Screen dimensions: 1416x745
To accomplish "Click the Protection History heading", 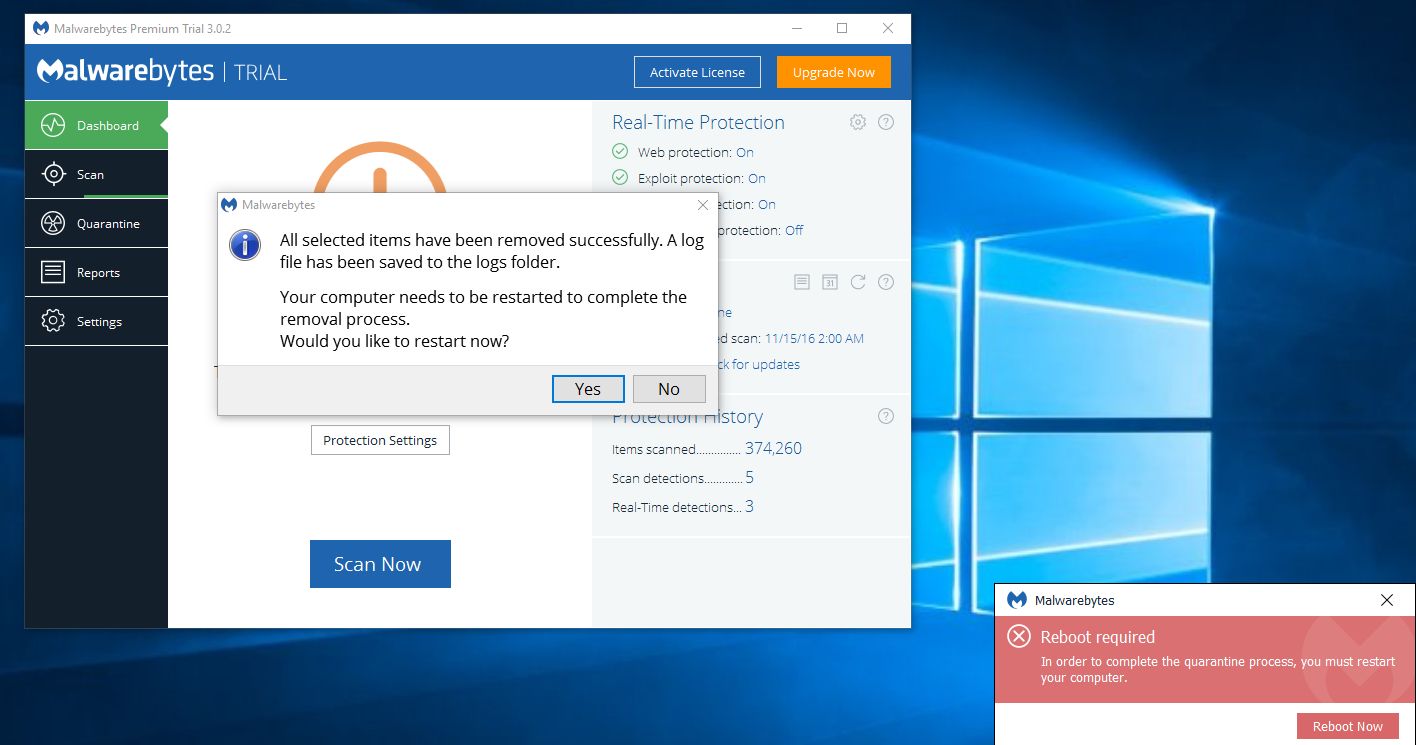I will (x=687, y=416).
